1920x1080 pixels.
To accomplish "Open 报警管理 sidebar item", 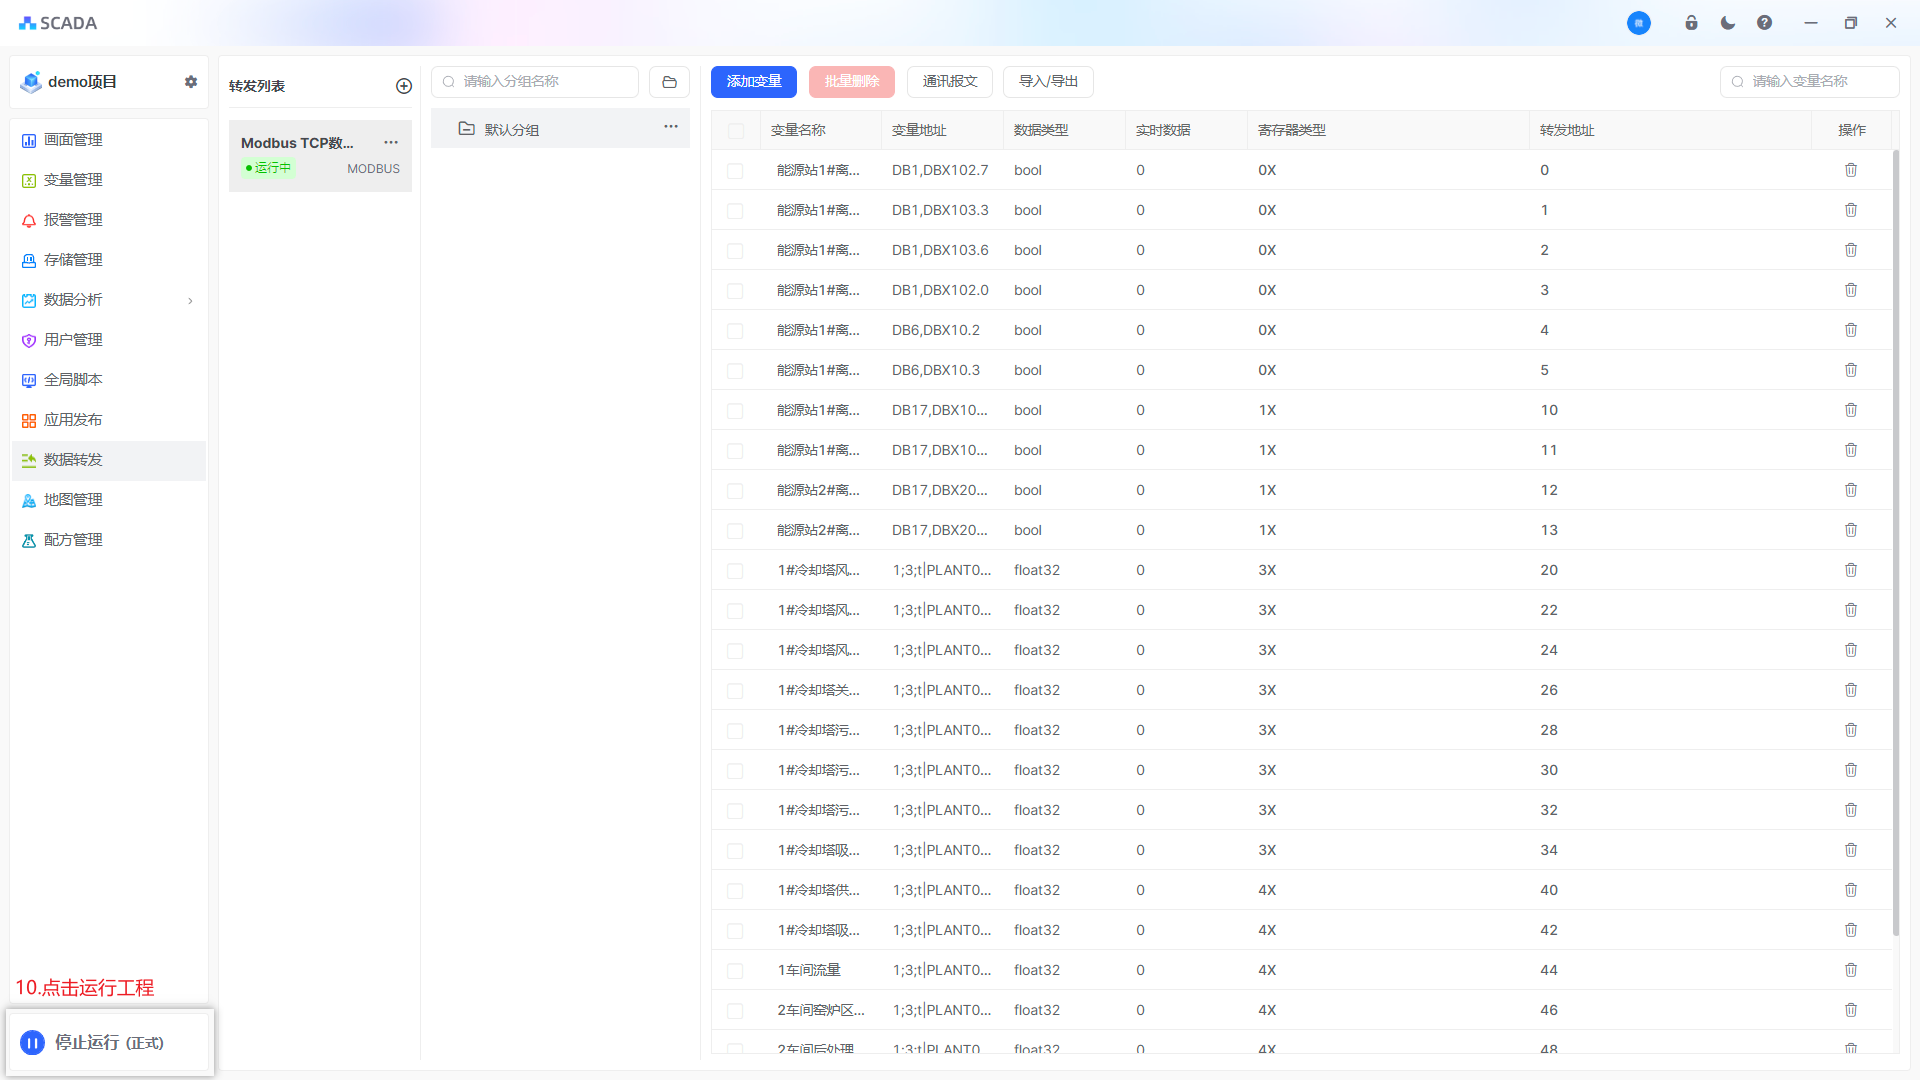I will pyautogui.click(x=73, y=220).
